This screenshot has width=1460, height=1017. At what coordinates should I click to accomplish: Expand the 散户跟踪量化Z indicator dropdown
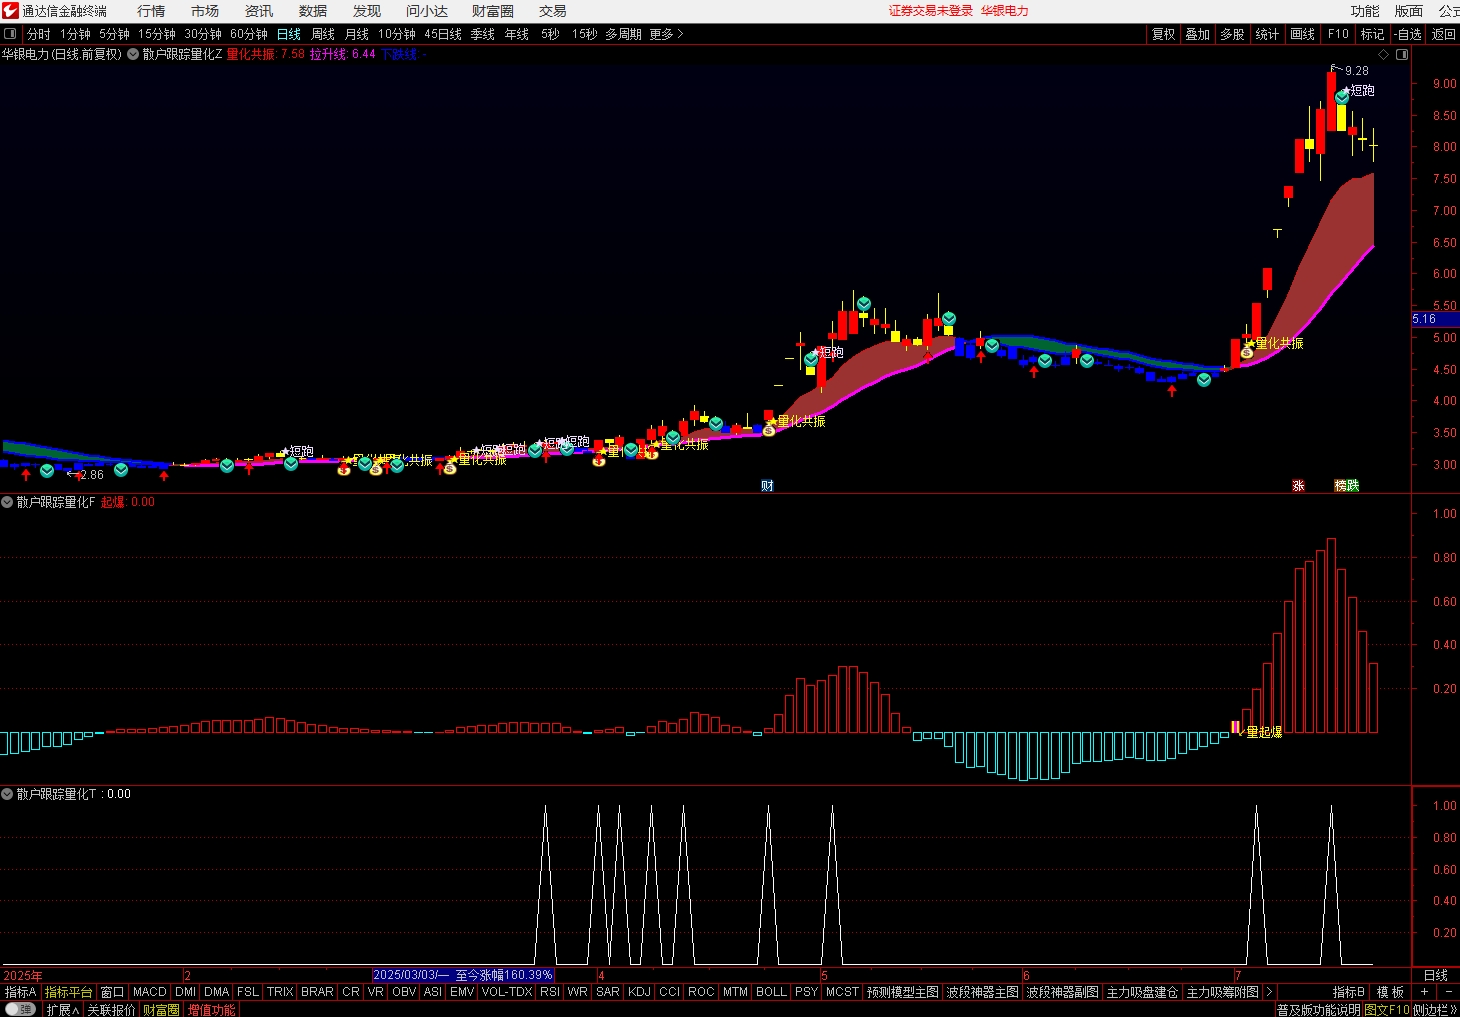(x=133, y=54)
